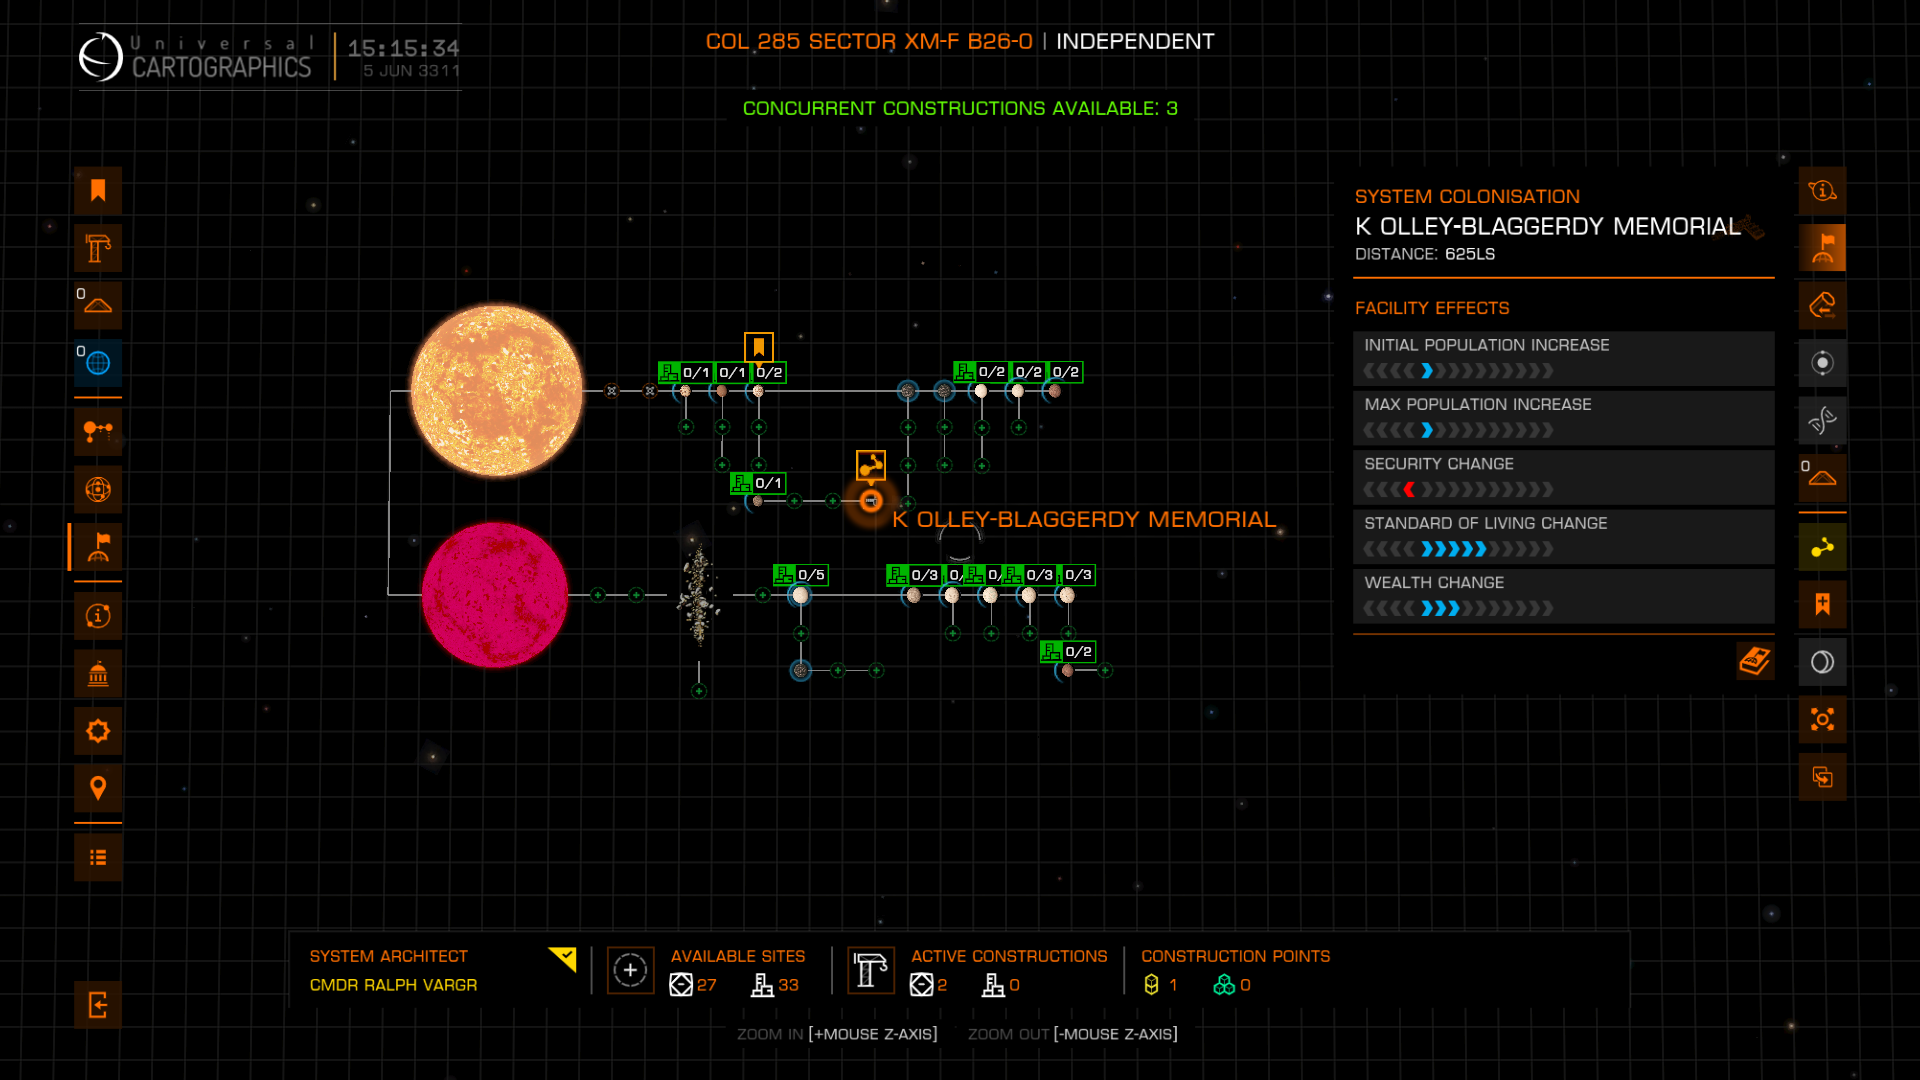1920x1080 pixels.
Task: Click the Initial Population Increase bar
Action: 1563,359
